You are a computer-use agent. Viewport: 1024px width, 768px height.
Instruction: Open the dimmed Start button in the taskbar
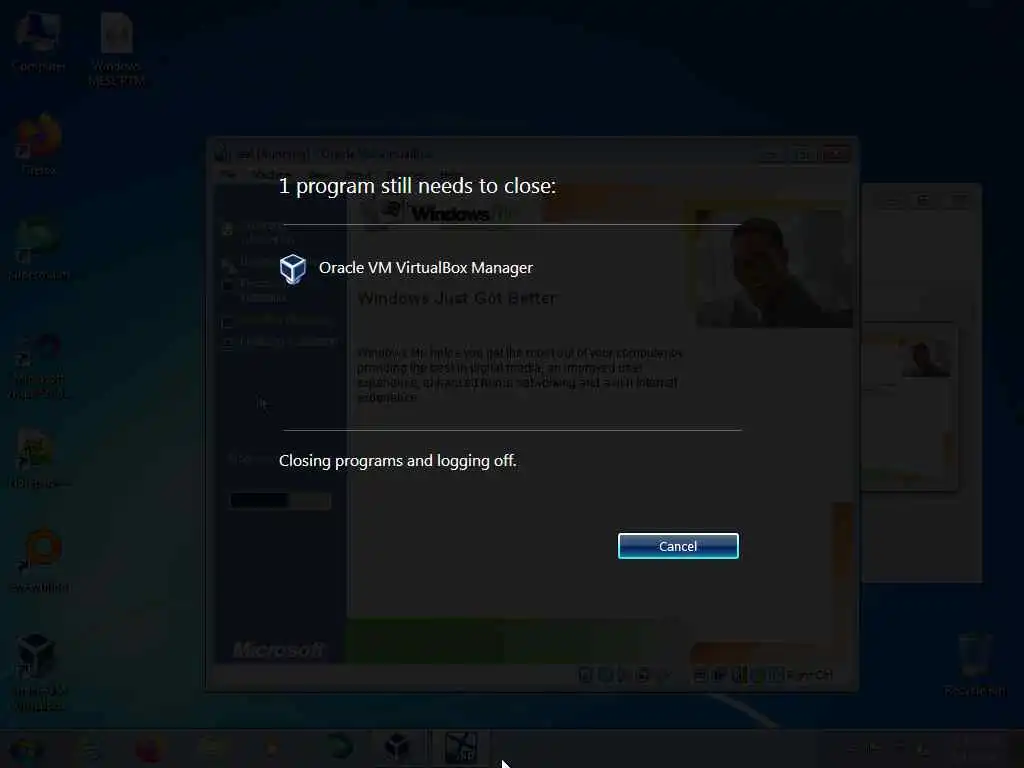(25, 749)
